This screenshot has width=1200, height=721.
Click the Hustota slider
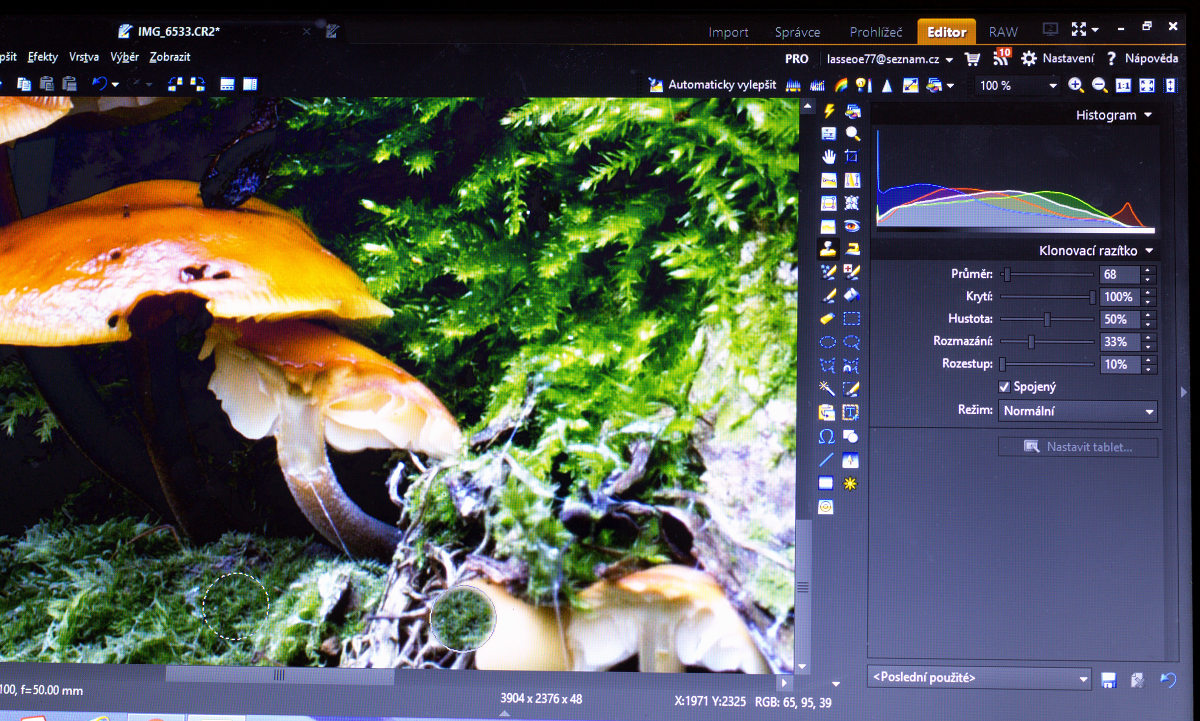(x=1047, y=320)
